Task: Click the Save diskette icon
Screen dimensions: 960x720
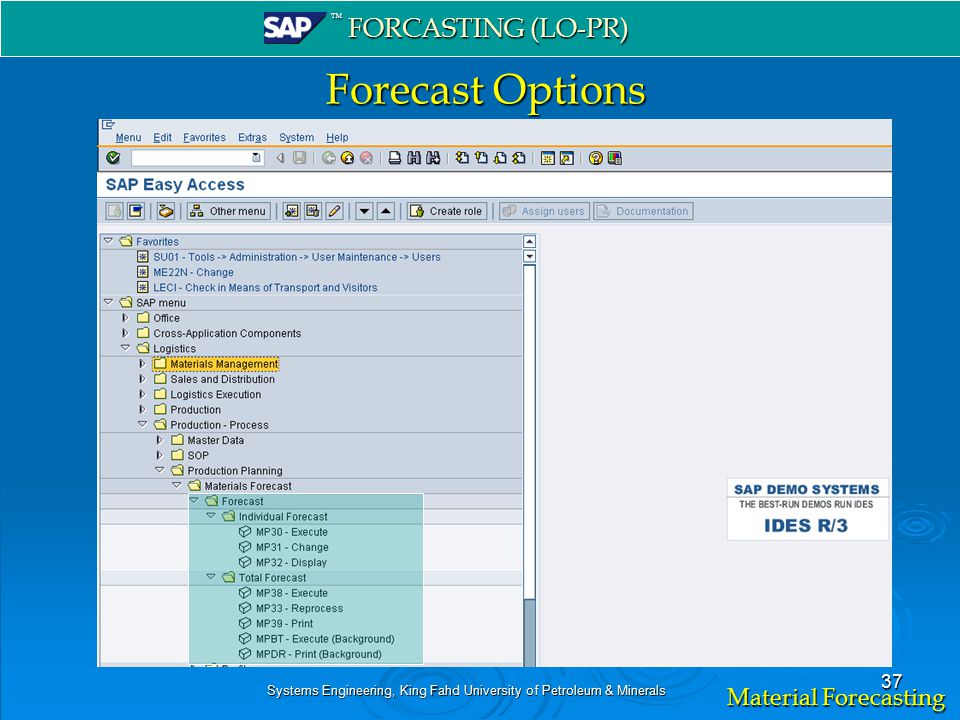Action: 299,158
